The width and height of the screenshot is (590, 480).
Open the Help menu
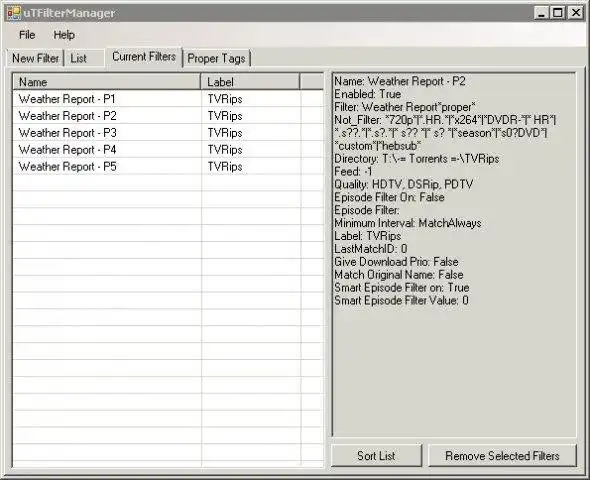pos(64,35)
